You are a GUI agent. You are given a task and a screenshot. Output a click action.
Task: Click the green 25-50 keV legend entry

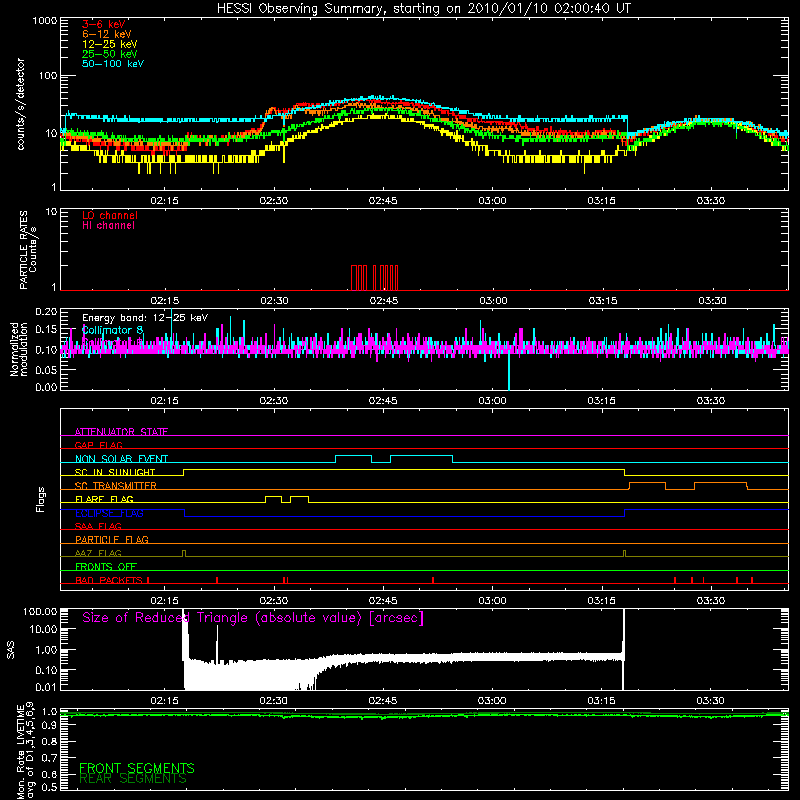110,54
